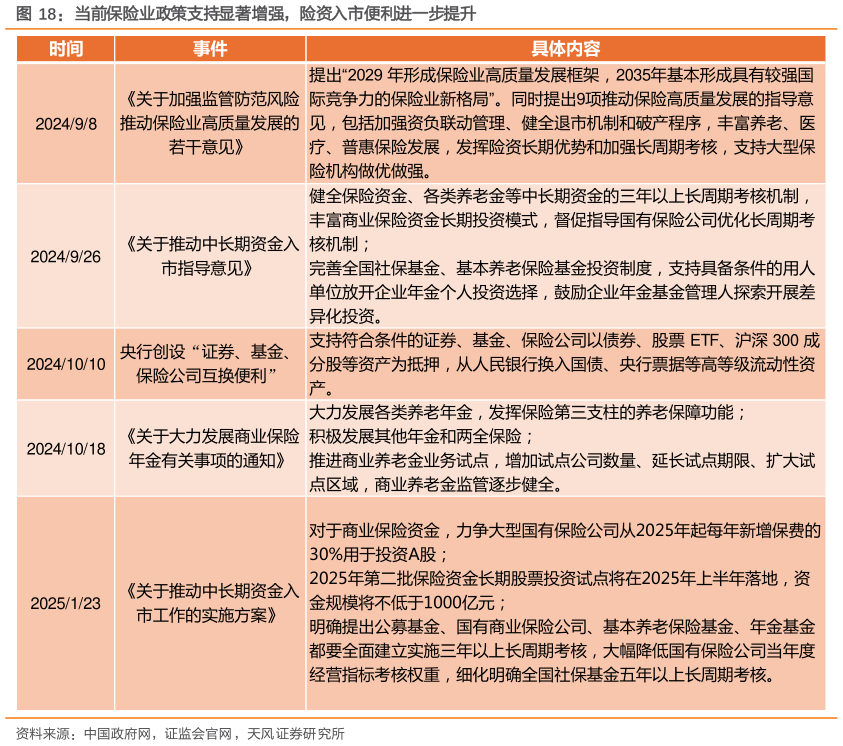Click content line '积极发展其他年金和两全保险'
The width and height of the screenshot is (843, 746).
(x=422, y=436)
